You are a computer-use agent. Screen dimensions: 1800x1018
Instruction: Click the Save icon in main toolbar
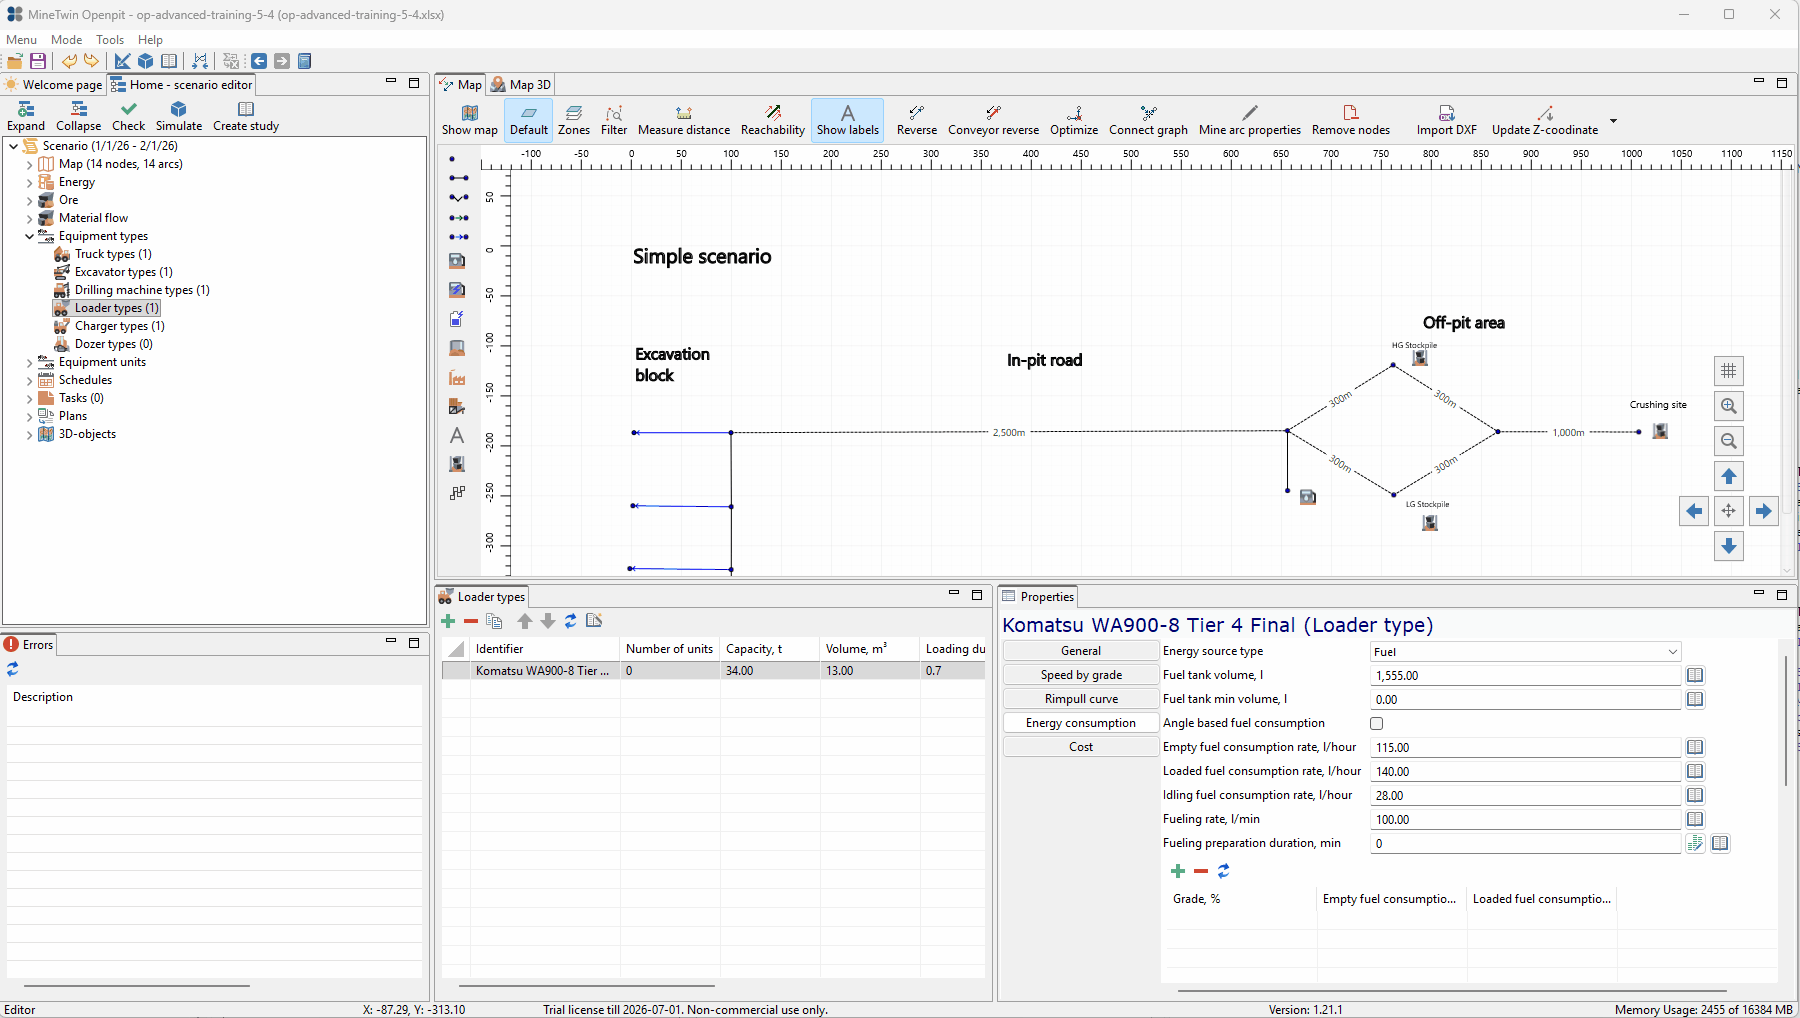click(x=38, y=61)
